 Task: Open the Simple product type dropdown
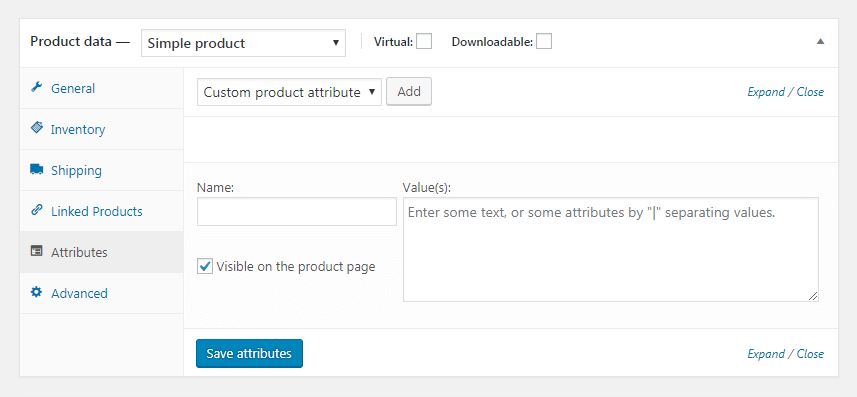click(243, 43)
